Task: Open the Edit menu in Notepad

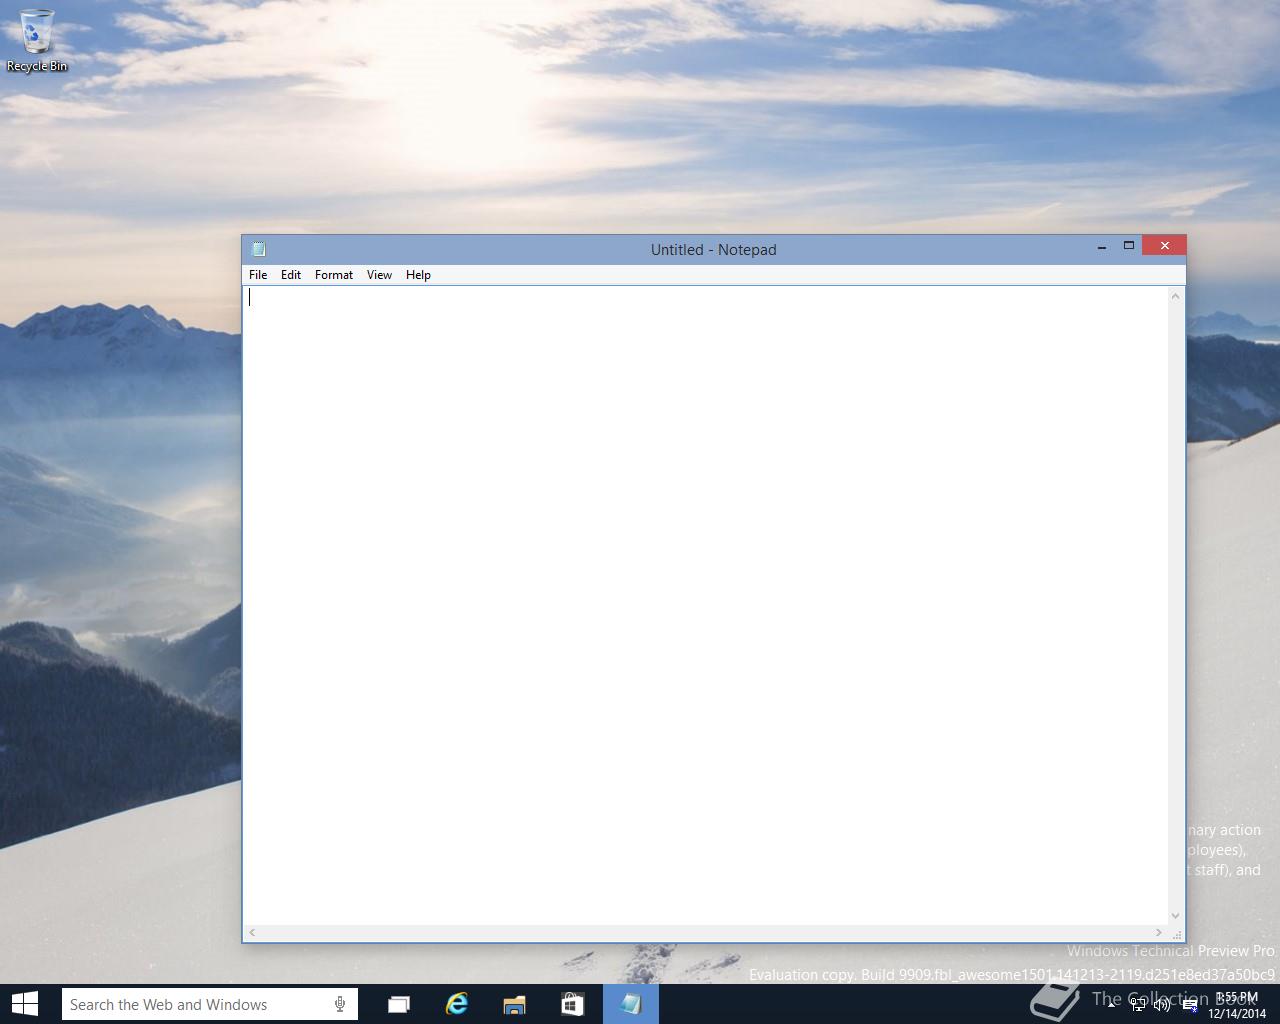Action: [x=291, y=275]
